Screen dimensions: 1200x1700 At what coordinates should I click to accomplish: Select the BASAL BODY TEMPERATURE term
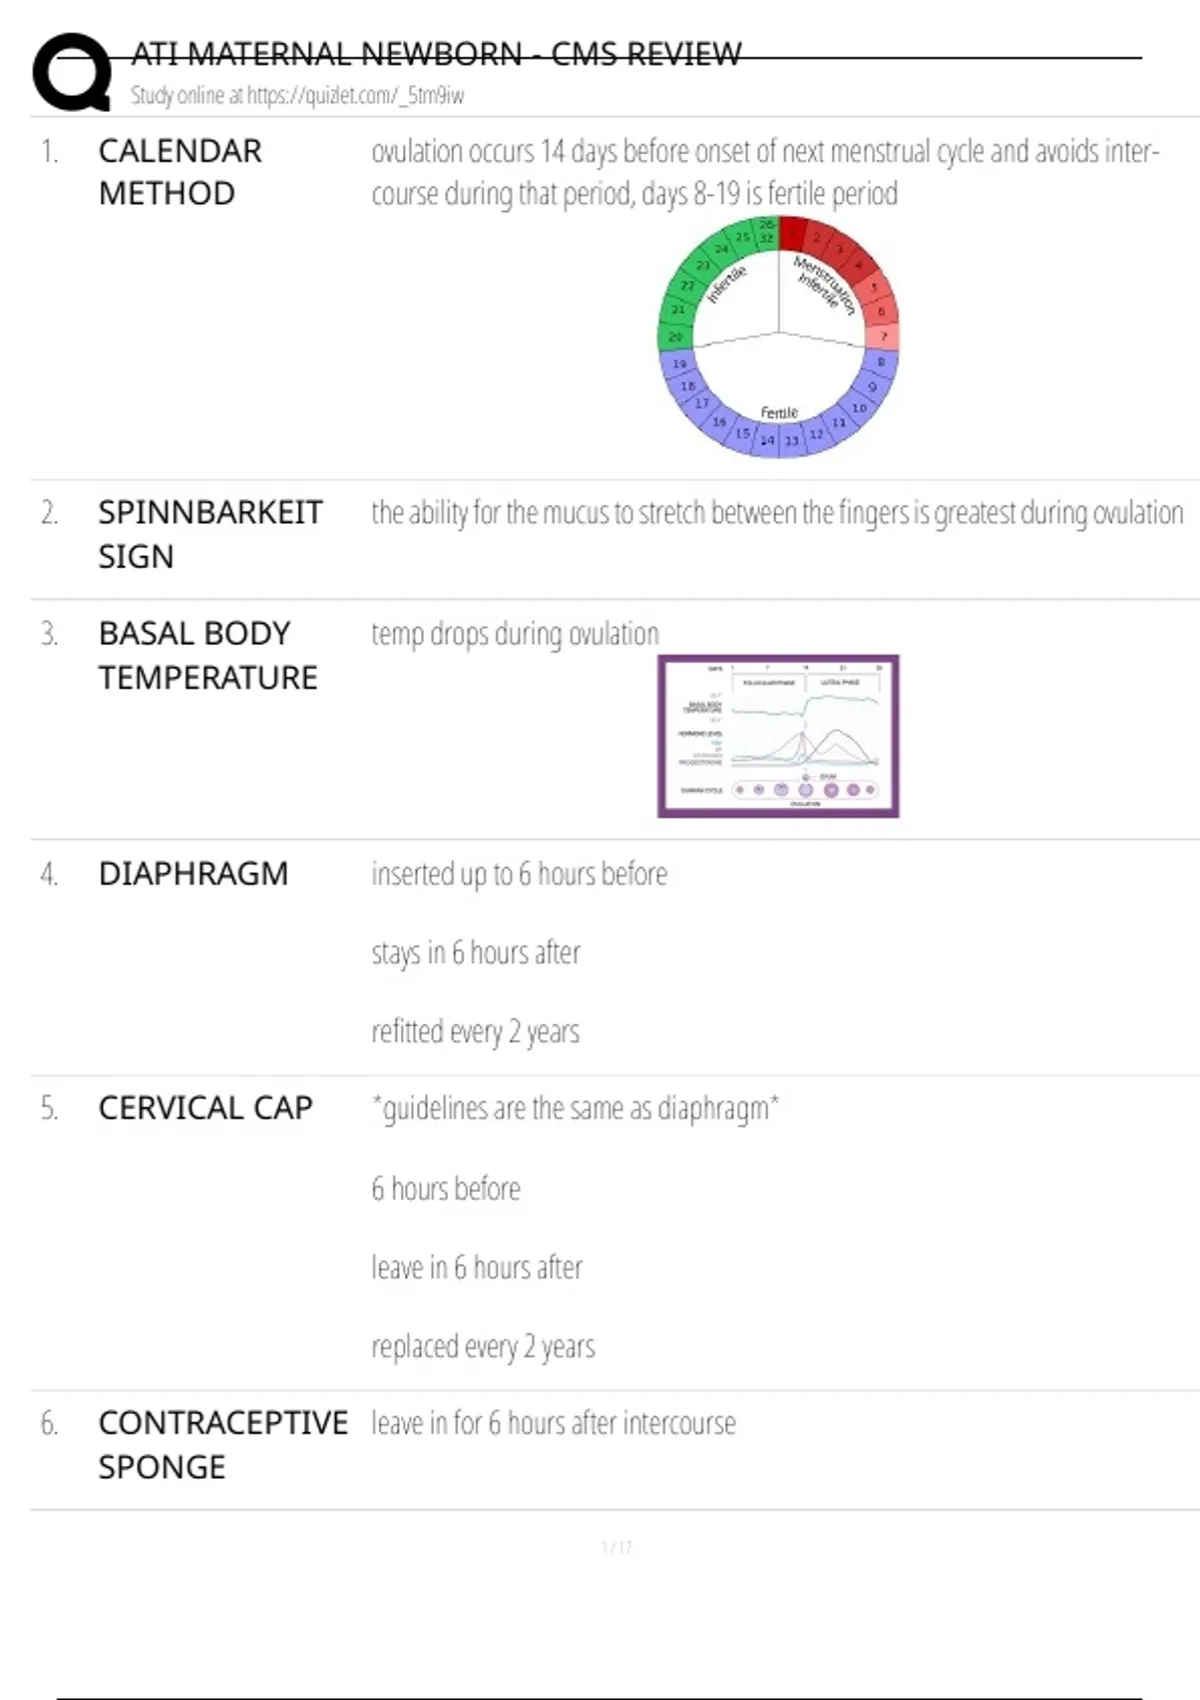coord(207,656)
